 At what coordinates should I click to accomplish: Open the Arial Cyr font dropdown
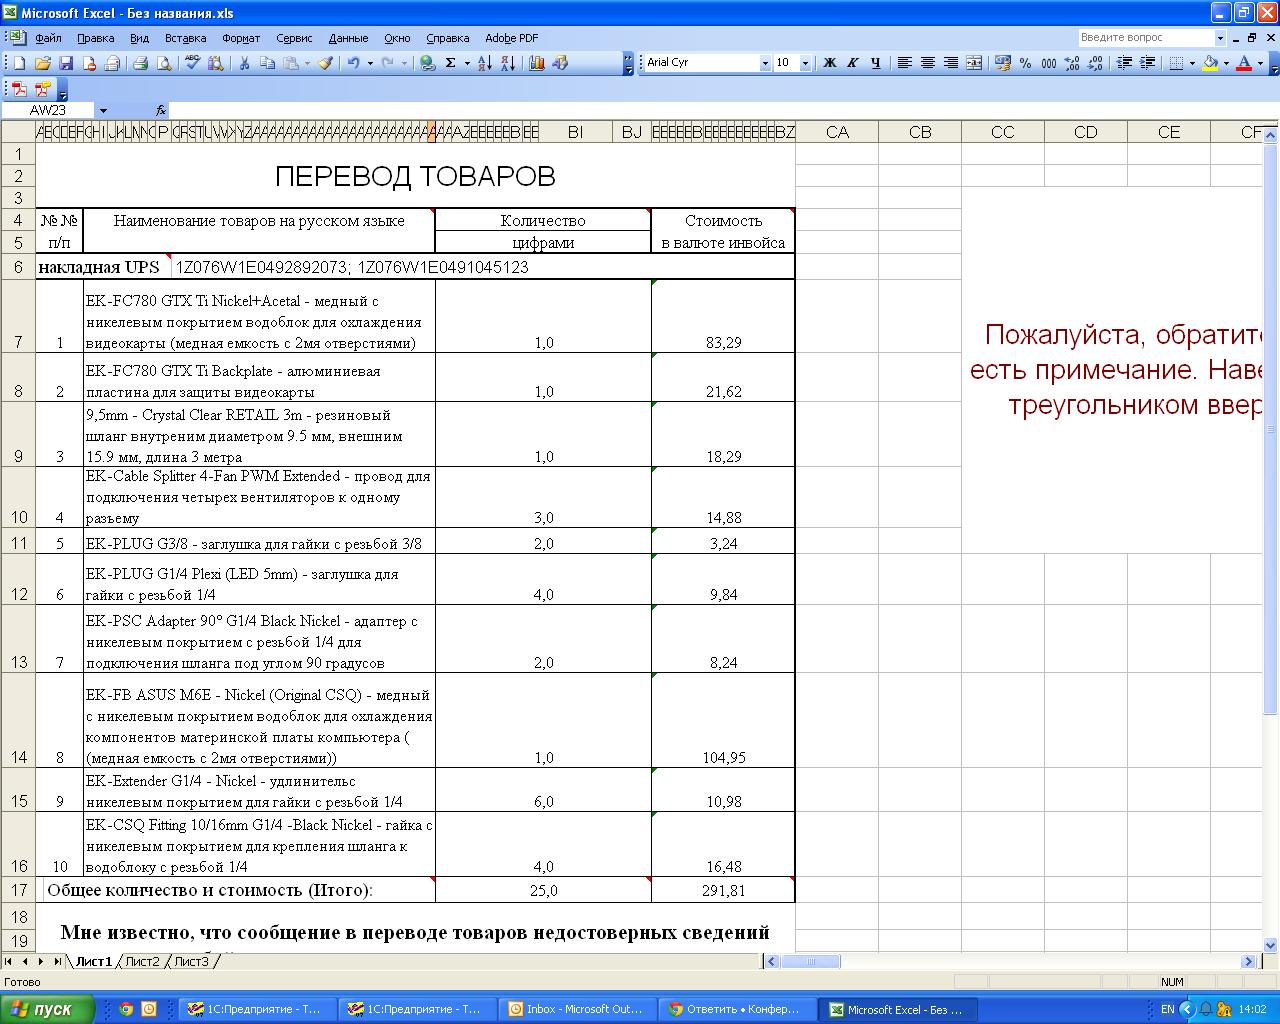click(x=765, y=63)
